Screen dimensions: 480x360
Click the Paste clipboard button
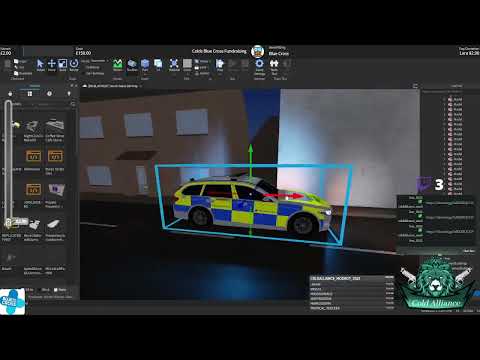(7, 65)
